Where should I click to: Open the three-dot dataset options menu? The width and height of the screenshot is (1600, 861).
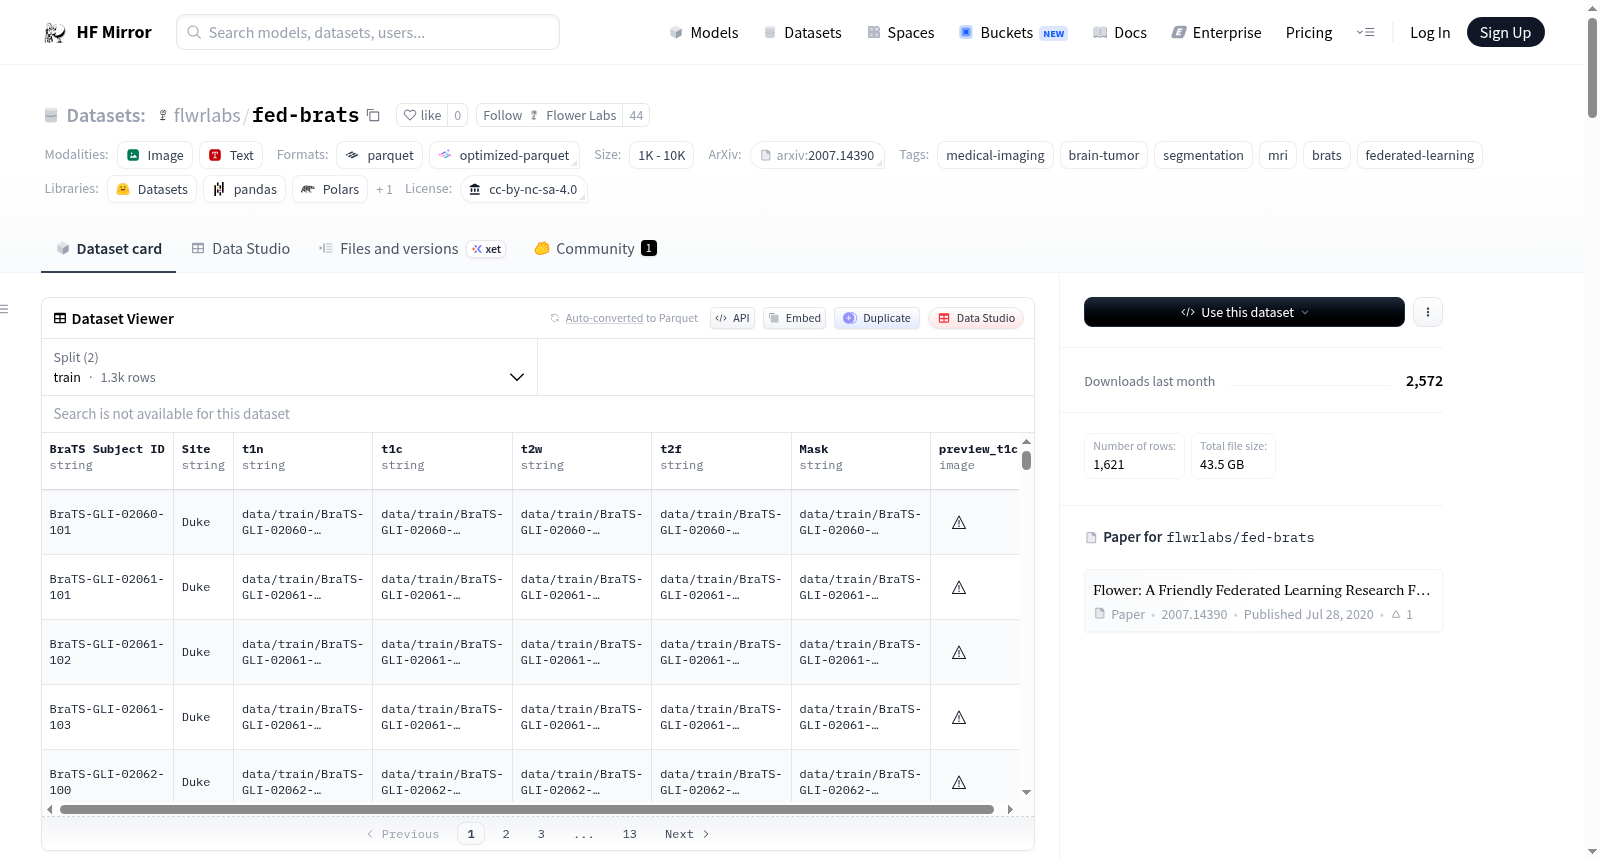tap(1427, 312)
